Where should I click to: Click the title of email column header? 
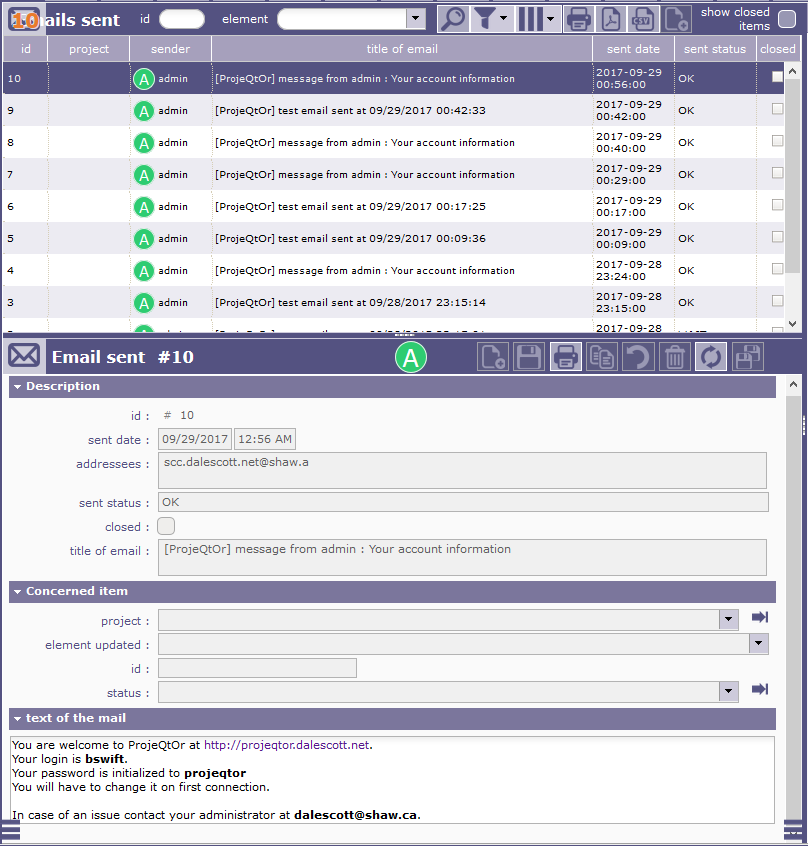pos(401,49)
